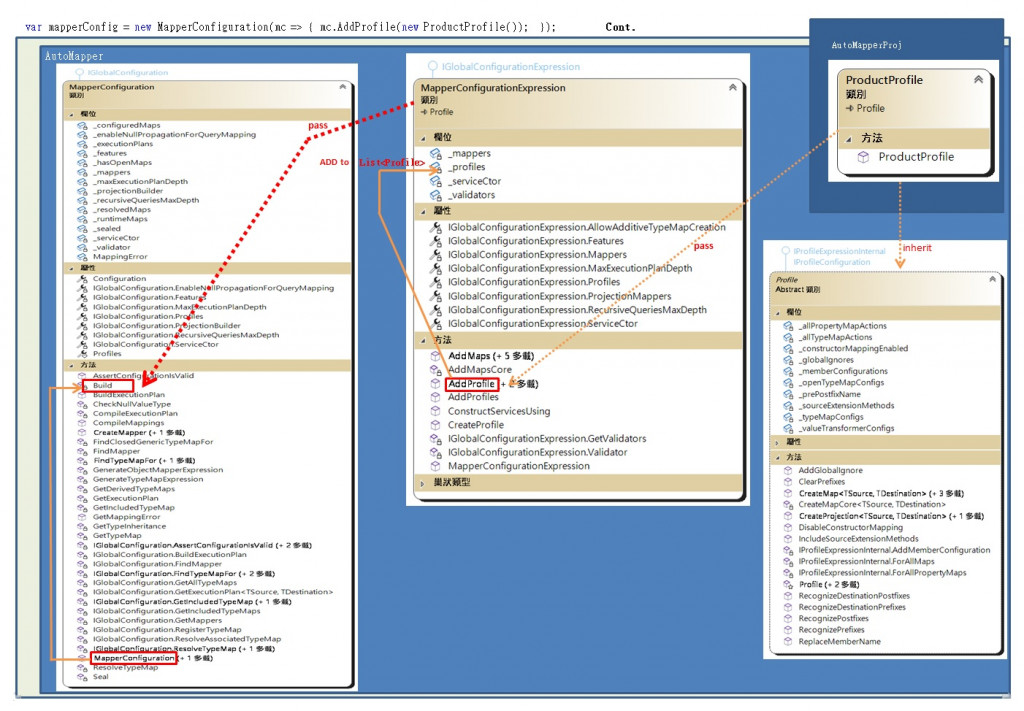The image size is (1024, 711).
Task: Collapse the abstract Profile class box chevron
Action: coord(993,279)
